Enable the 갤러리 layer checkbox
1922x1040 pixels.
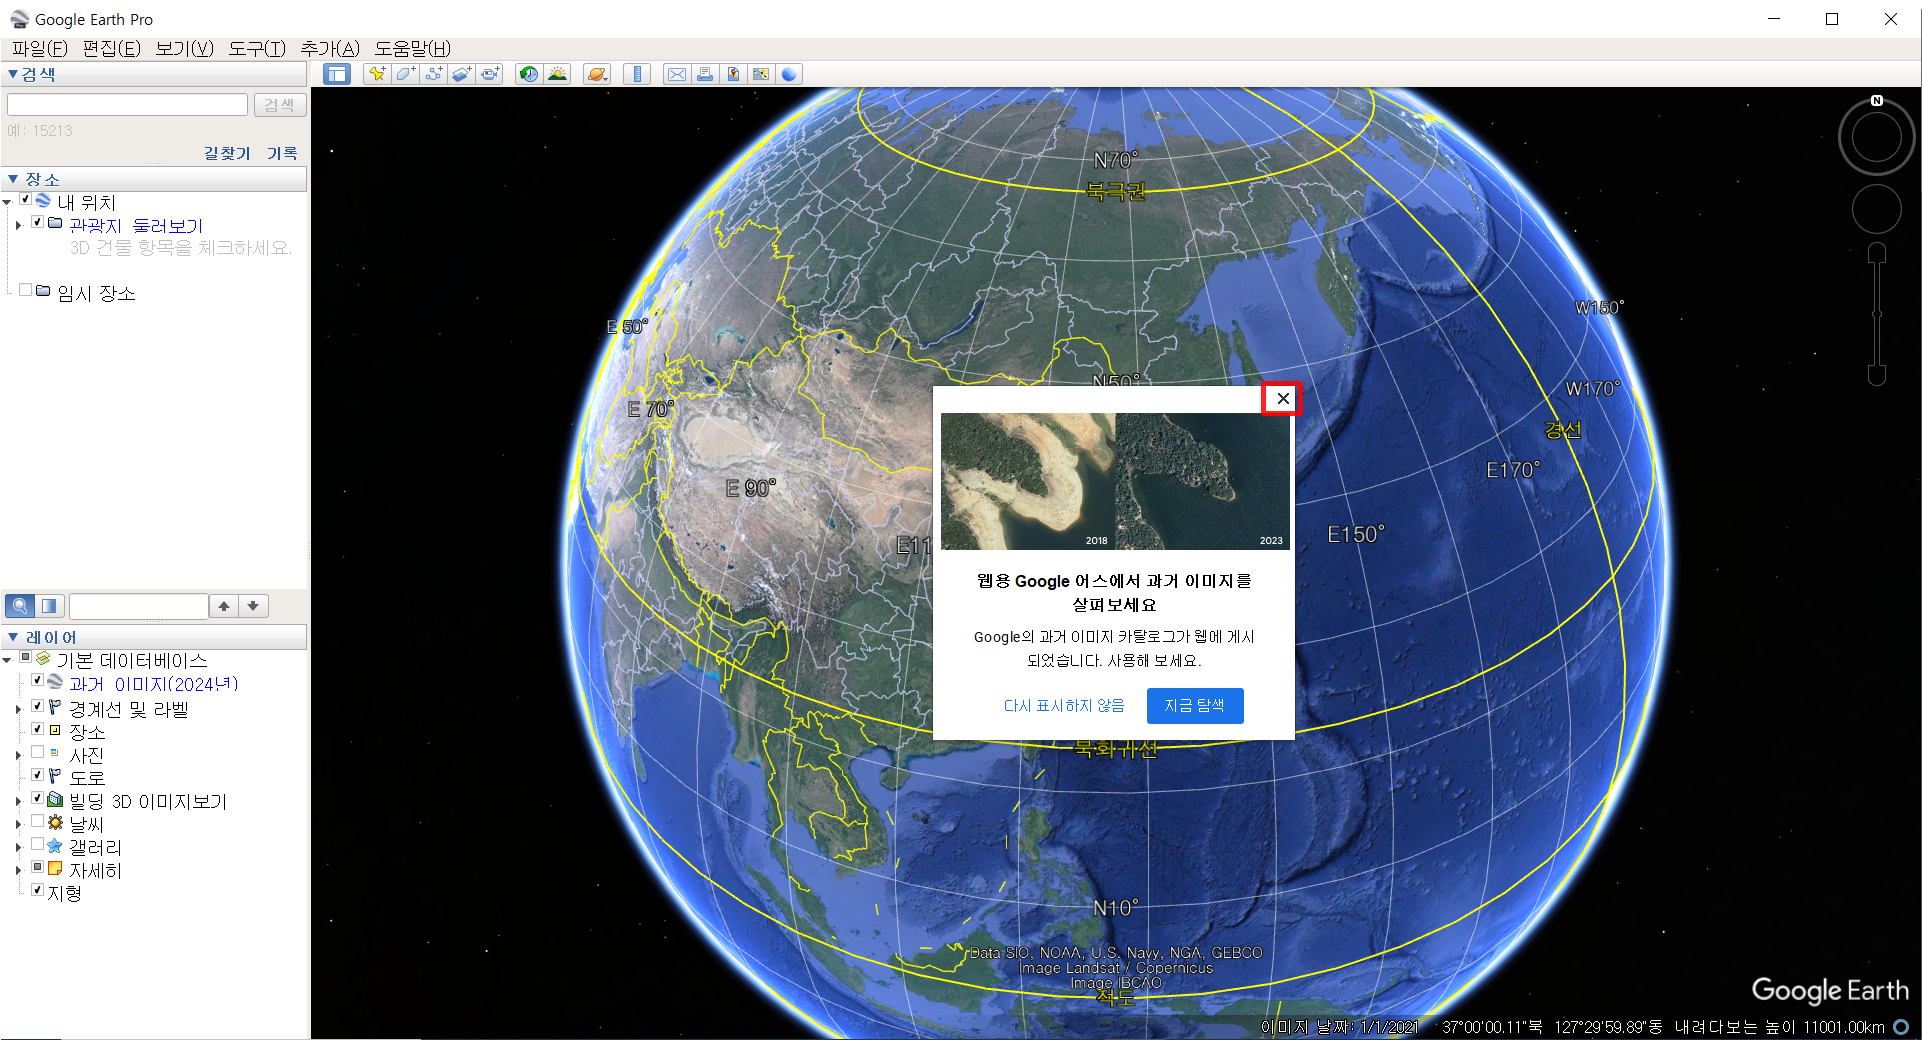37,845
